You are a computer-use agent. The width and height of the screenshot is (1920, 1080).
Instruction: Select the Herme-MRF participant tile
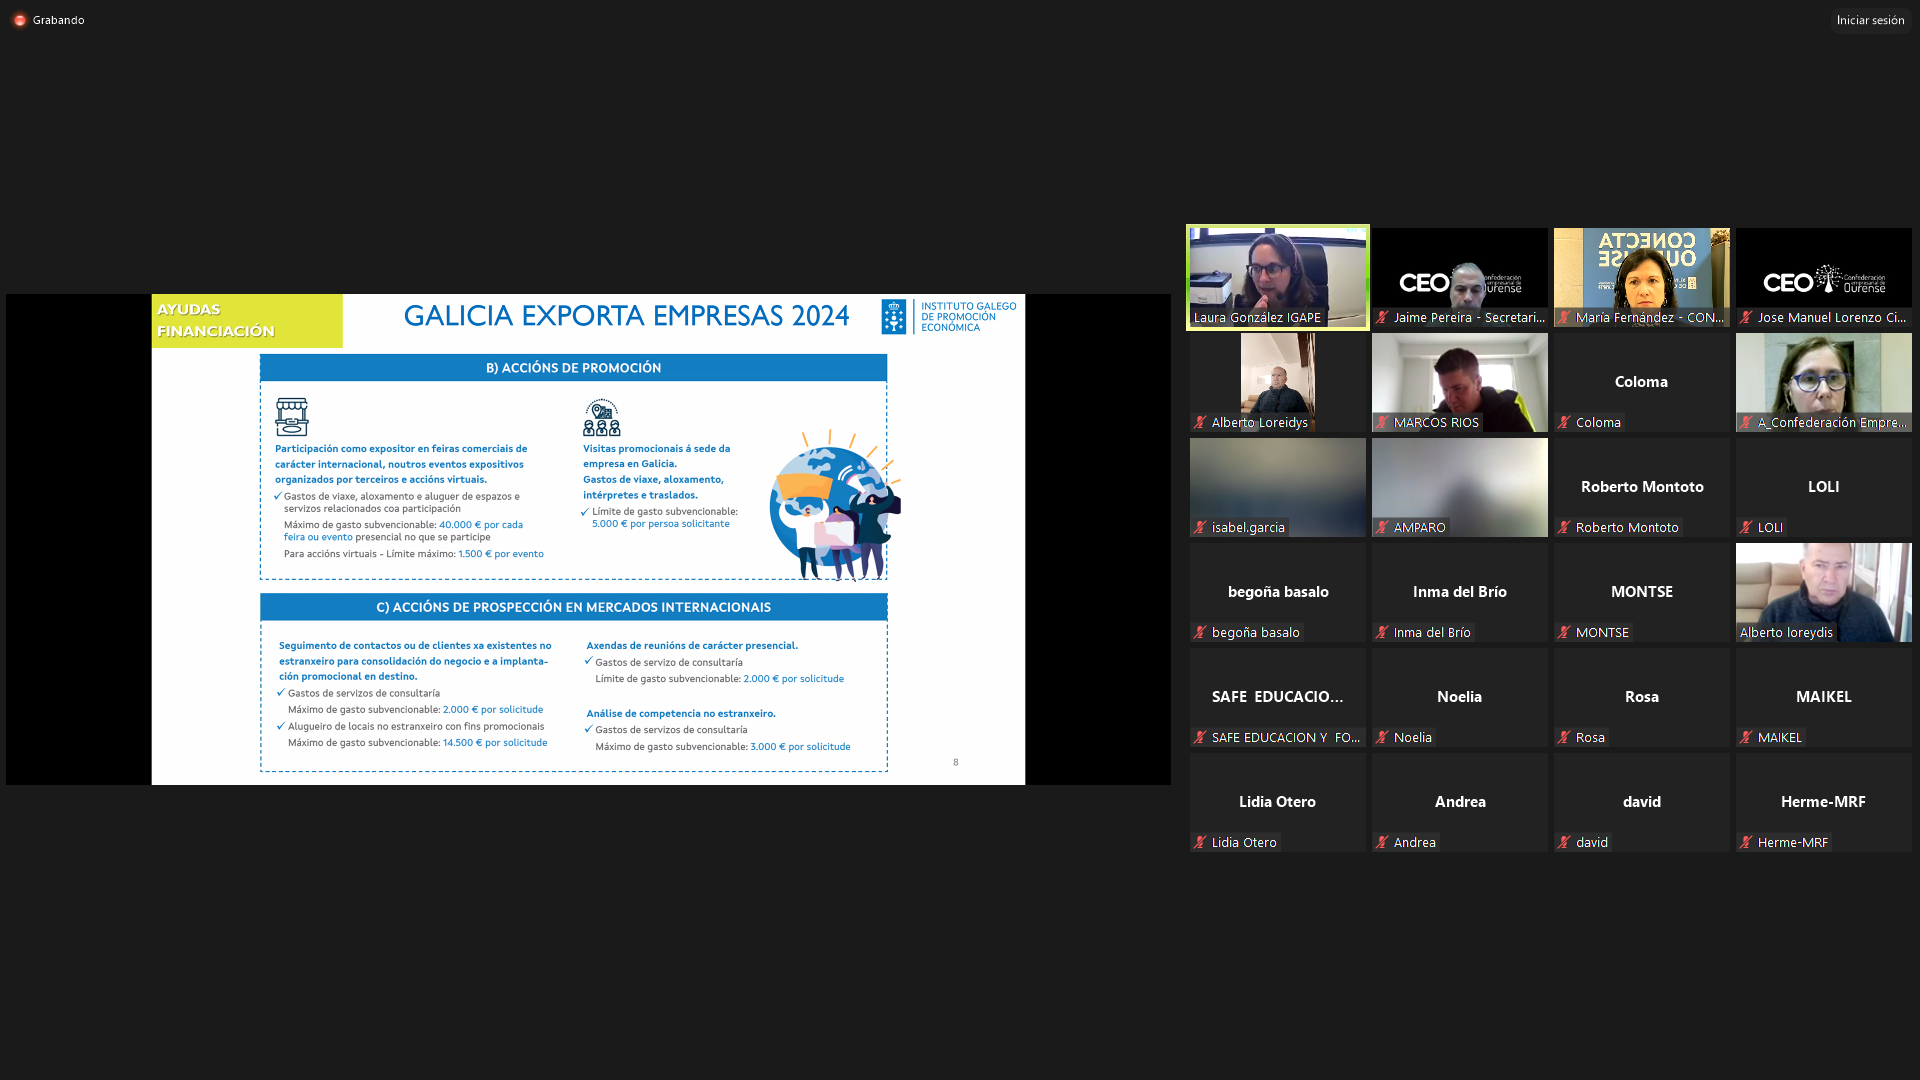[1823, 802]
